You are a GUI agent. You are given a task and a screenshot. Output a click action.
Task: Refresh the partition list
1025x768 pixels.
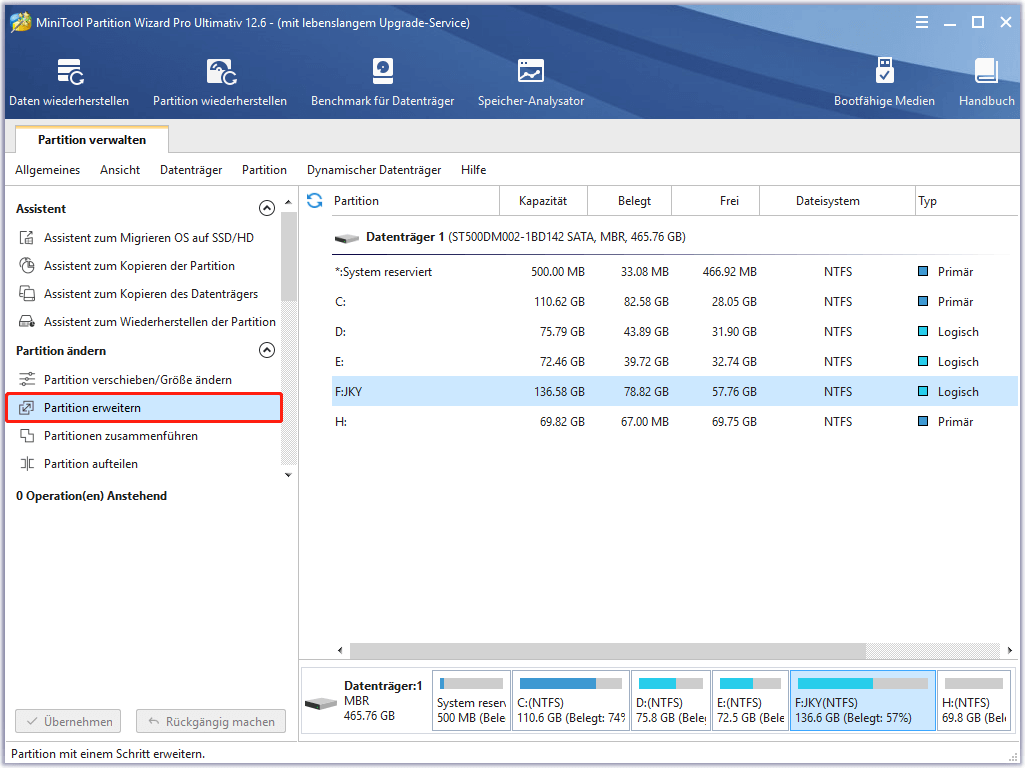coord(314,201)
